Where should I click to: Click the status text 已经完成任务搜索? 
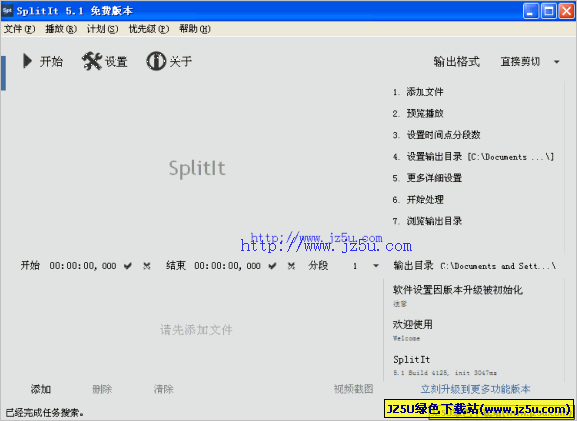pos(45,413)
